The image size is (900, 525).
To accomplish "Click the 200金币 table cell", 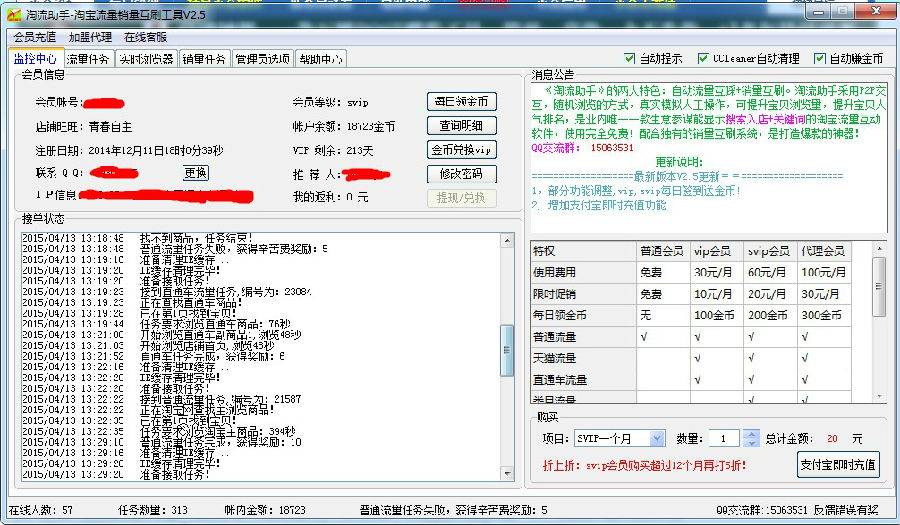I will click(770, 315).
